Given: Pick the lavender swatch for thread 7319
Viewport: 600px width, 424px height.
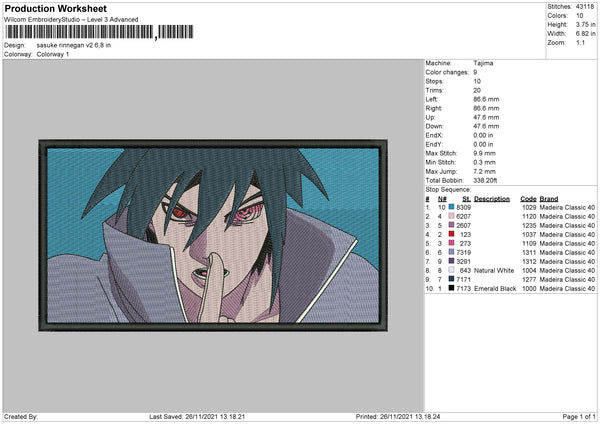Looking at the screenshot, I should click(451, 252).
